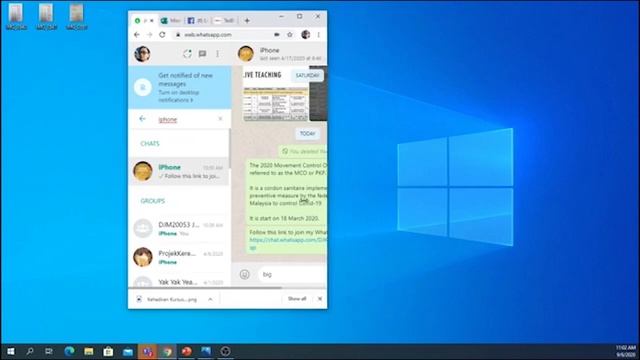Turn on desktop notifications link

pos(179,96)
